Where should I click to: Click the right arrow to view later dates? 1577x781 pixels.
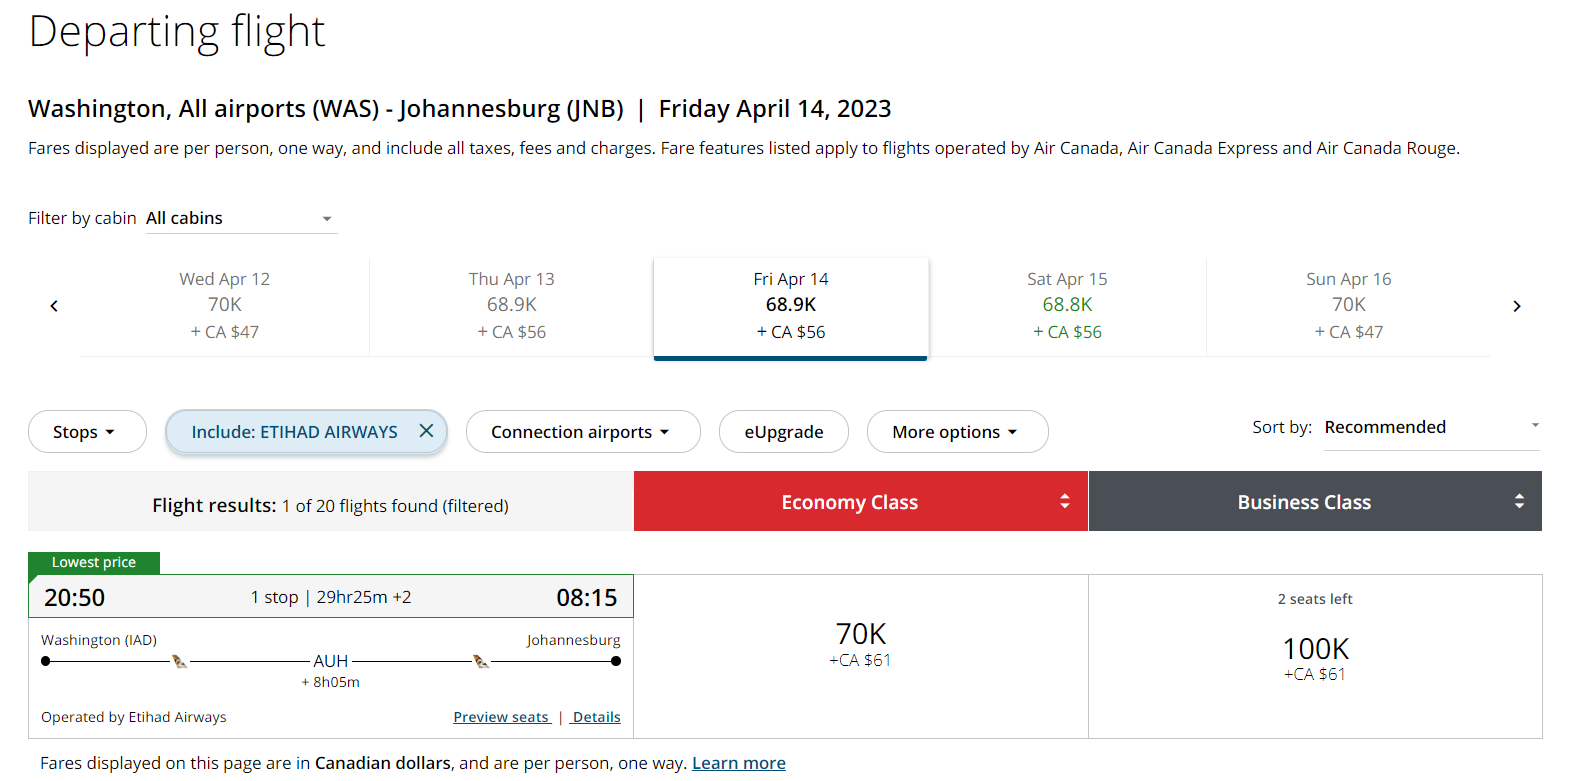pos(1517,306)
